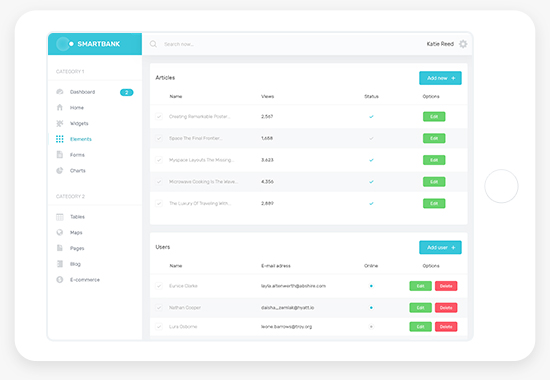The width and height of the screenshot is (550, 380).
Task: Click the search magnifier icon
Action: [153, 44]
